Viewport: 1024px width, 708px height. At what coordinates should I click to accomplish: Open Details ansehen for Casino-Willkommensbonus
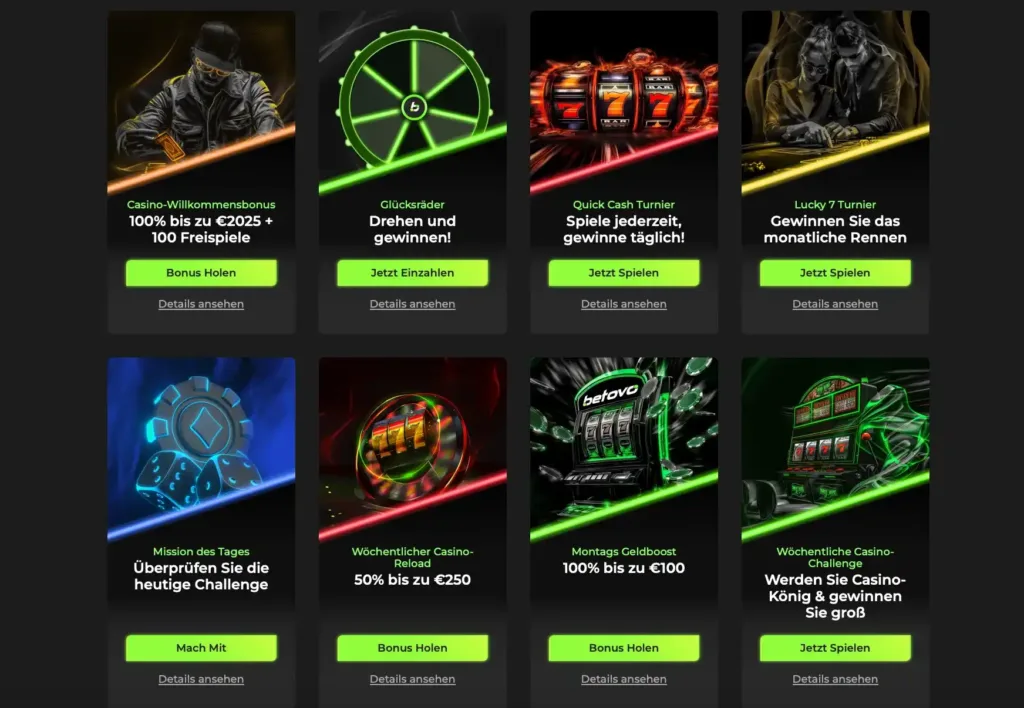(x=201, y=304)
